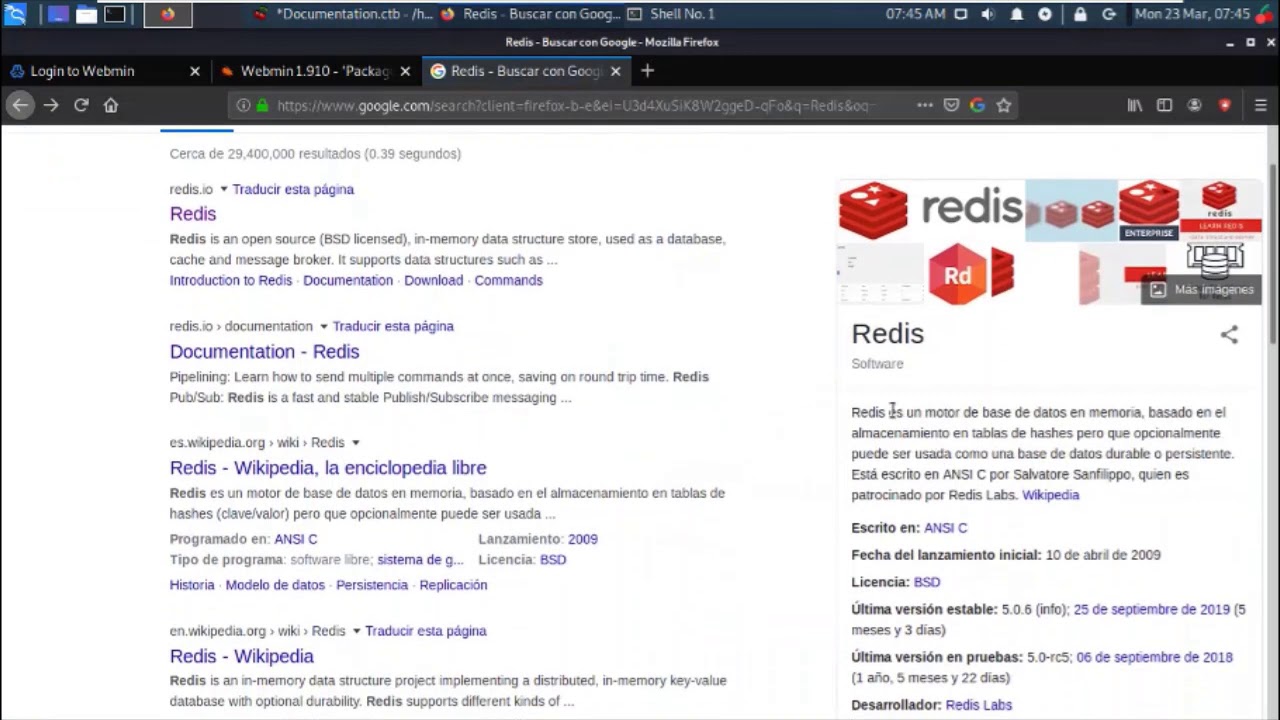Open Más imágenes button
Screen dimensions: 1280x720
click(x=1203, y=289)
